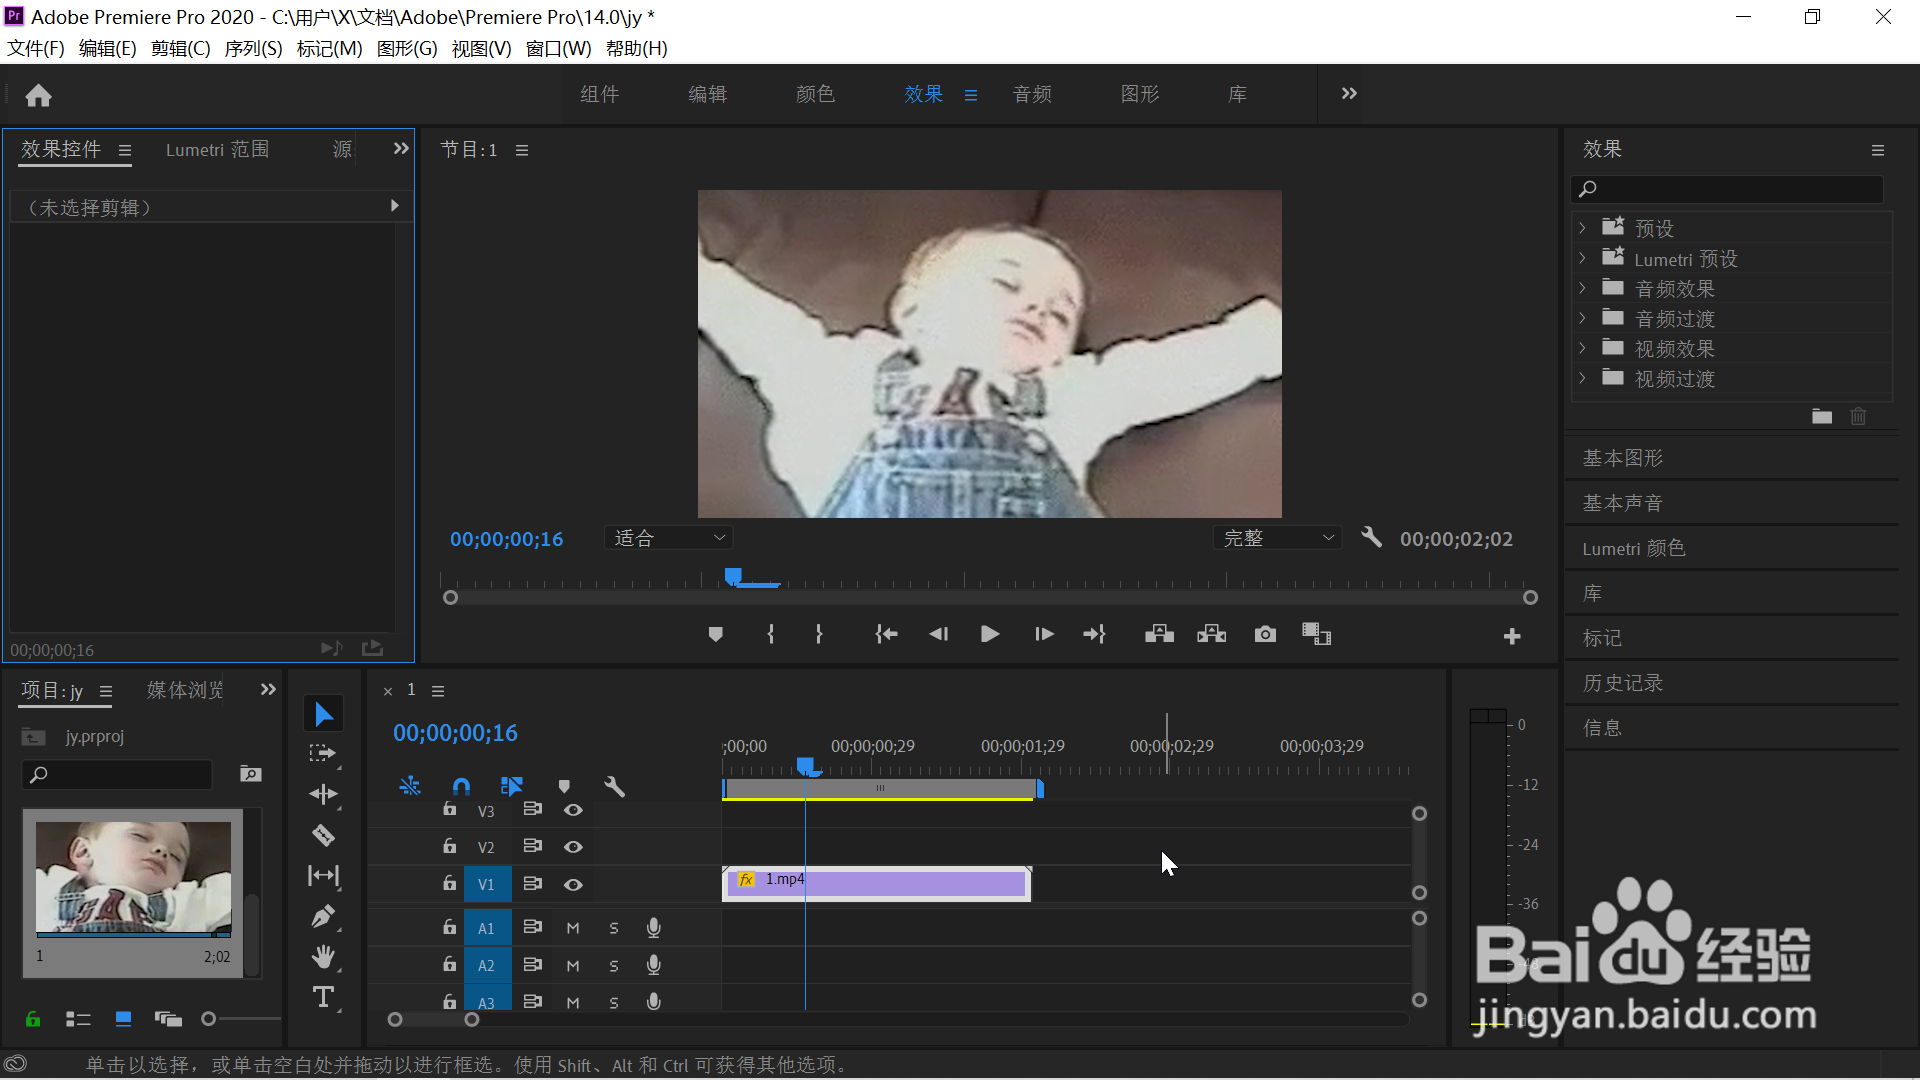This screenshot has width=1920, height=1080.
Task: Toggle V1 track output eye icon
Action: click(x=573, y=885)
